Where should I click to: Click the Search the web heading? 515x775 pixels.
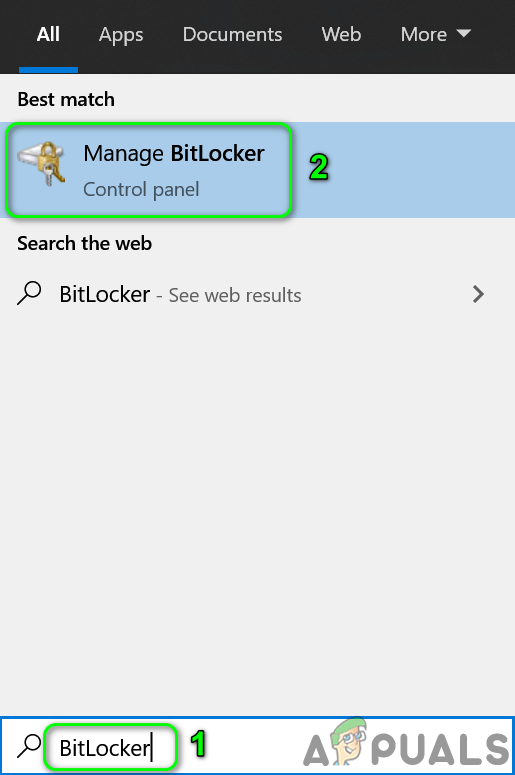tap(85, 243)
